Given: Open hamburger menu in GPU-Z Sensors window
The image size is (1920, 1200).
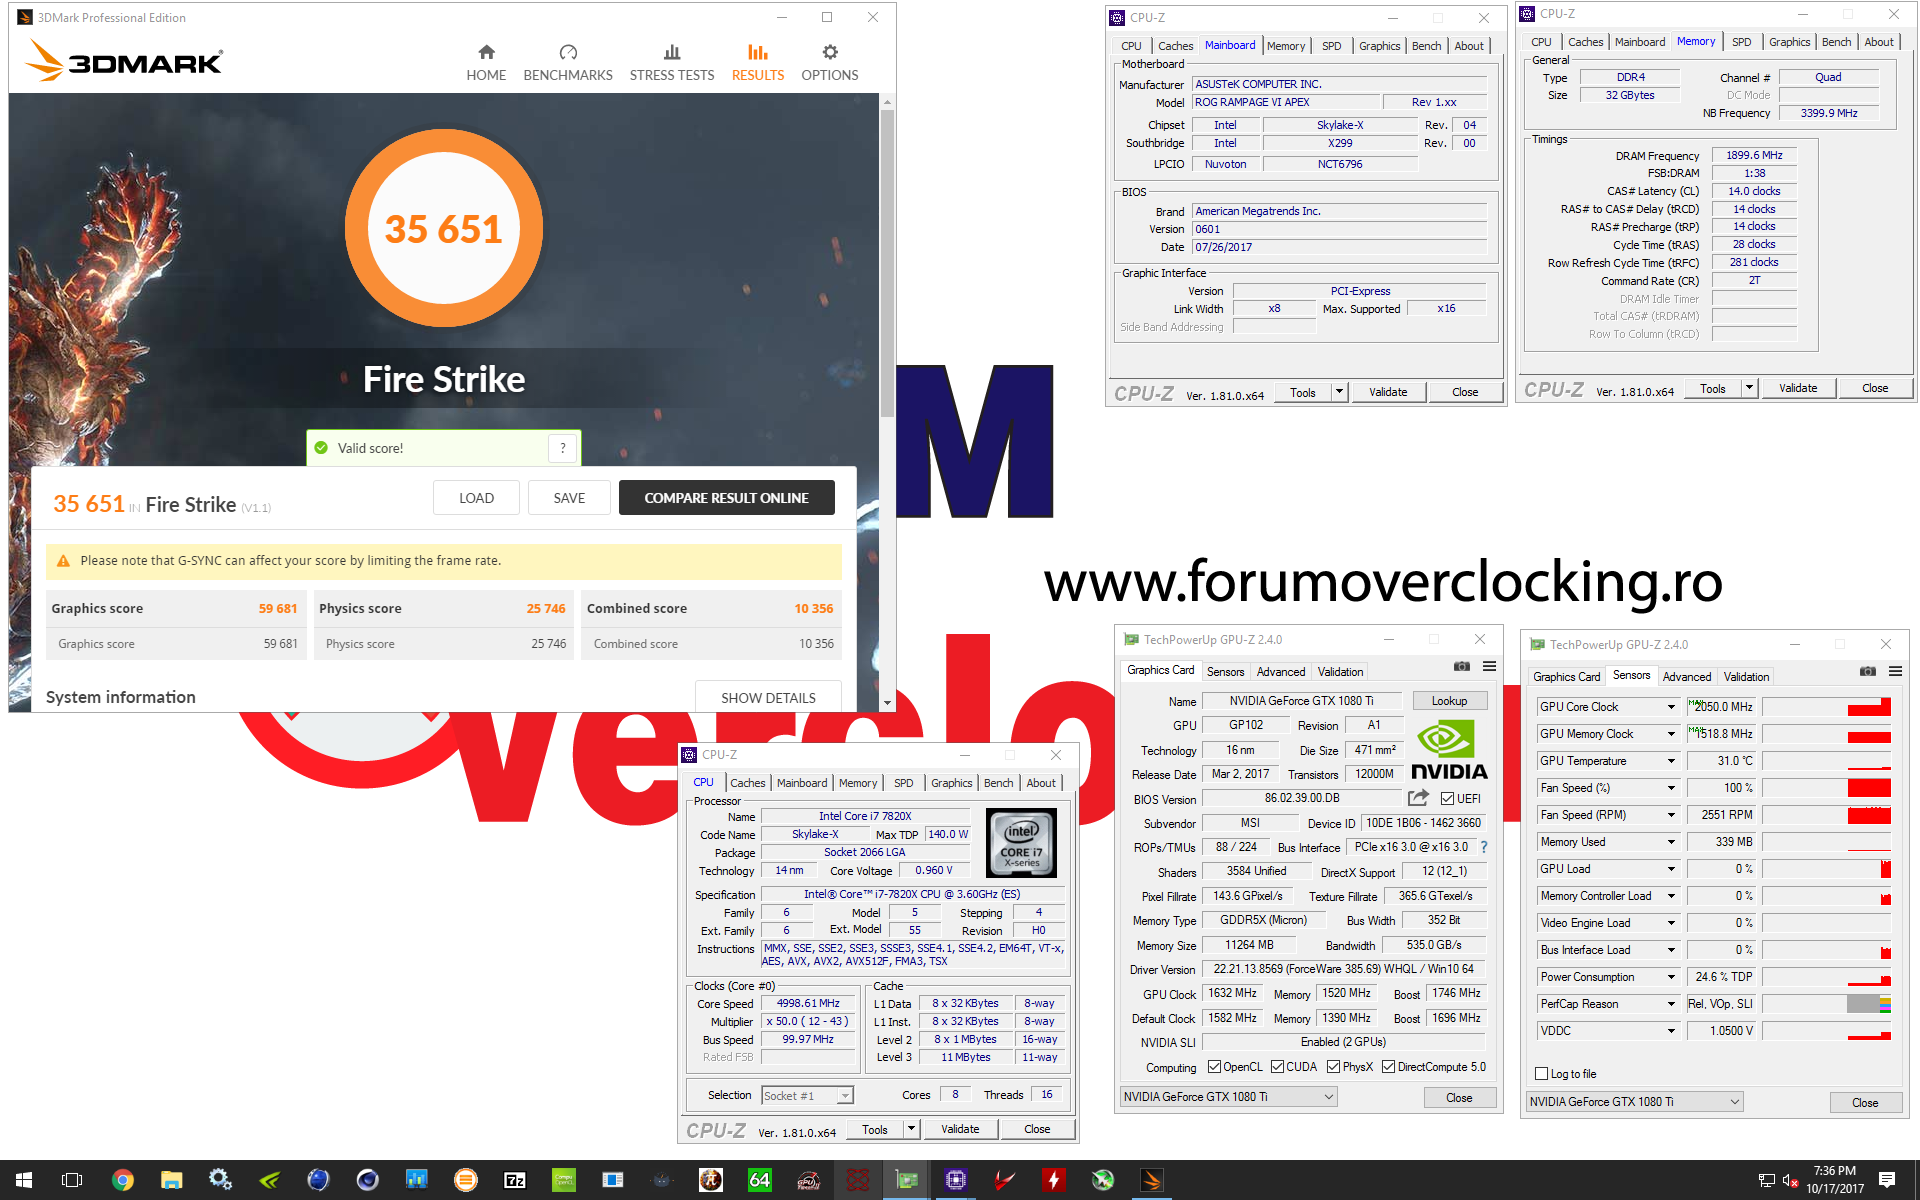Looking at the screenshot, I should click(1895, 671).
